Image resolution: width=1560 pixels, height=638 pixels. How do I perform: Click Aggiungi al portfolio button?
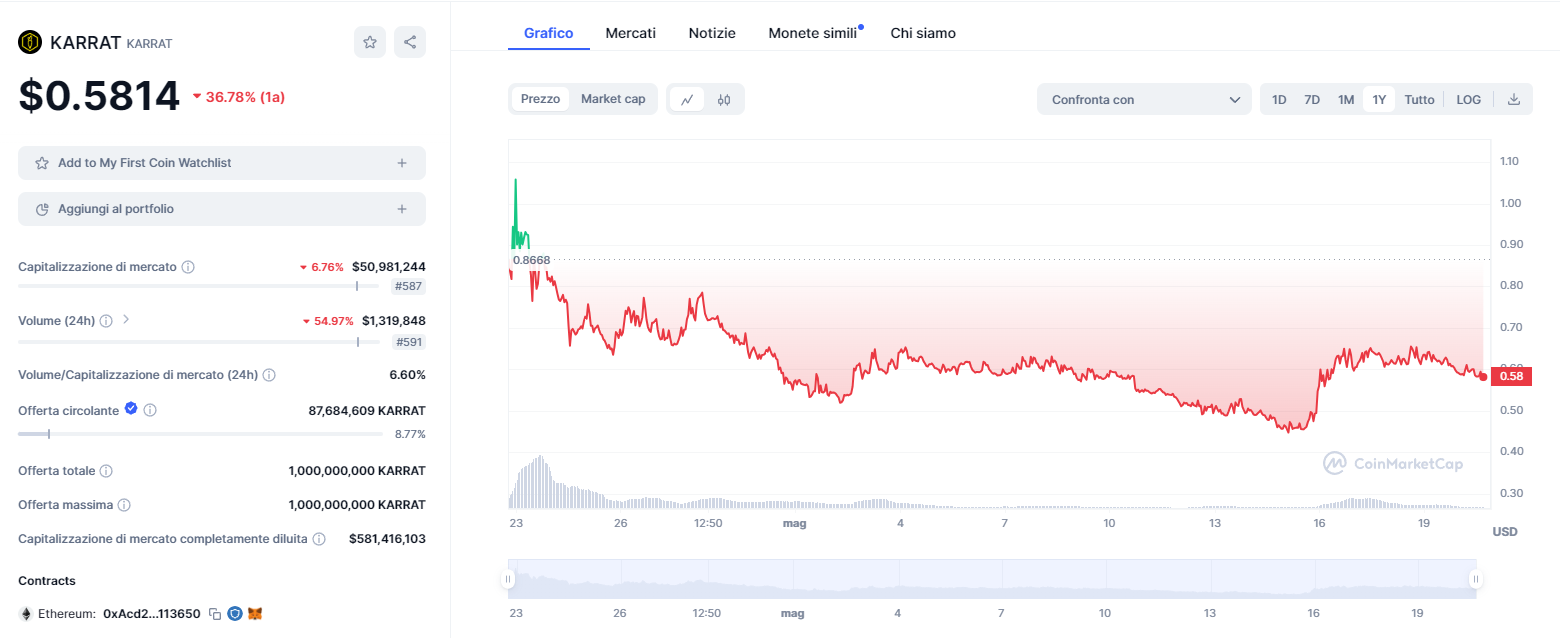pos(221,209)
